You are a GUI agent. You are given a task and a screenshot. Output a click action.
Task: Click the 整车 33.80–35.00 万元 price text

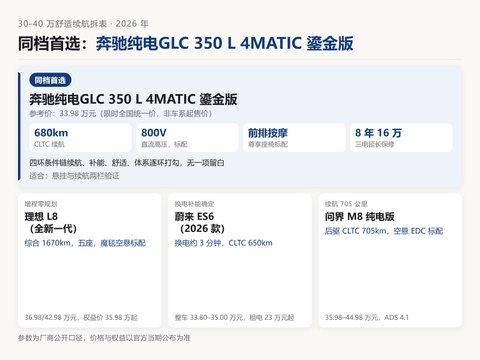pos(234,317)
